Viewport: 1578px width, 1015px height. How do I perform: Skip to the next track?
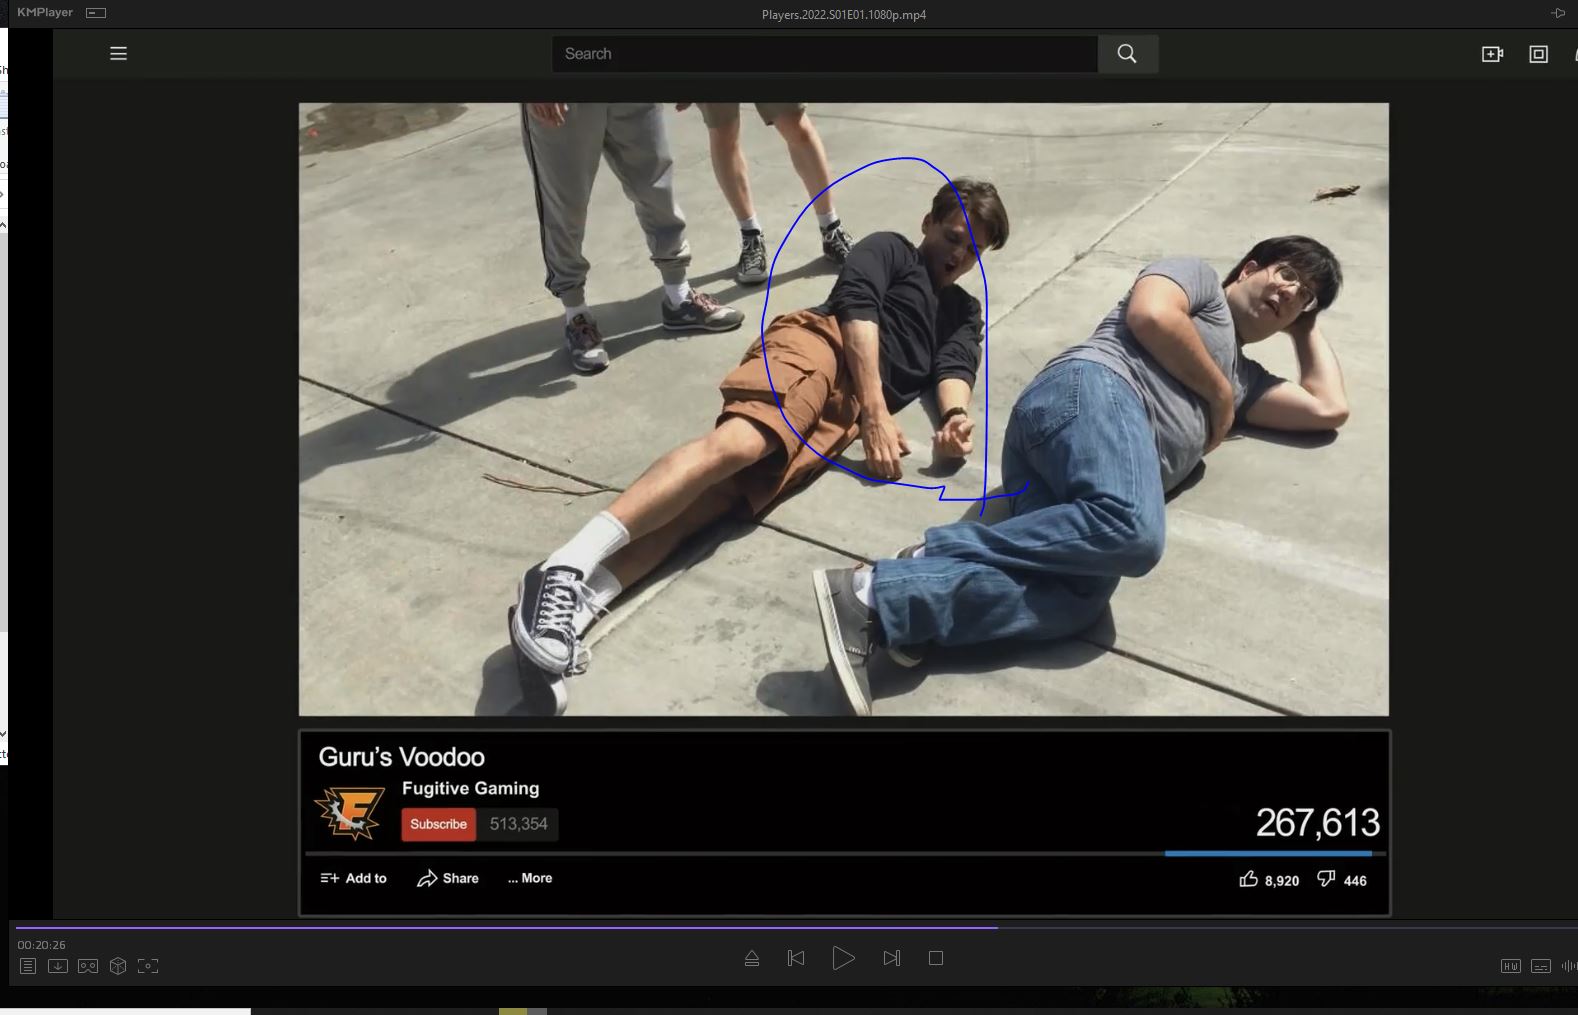click(x=891, y=958)
